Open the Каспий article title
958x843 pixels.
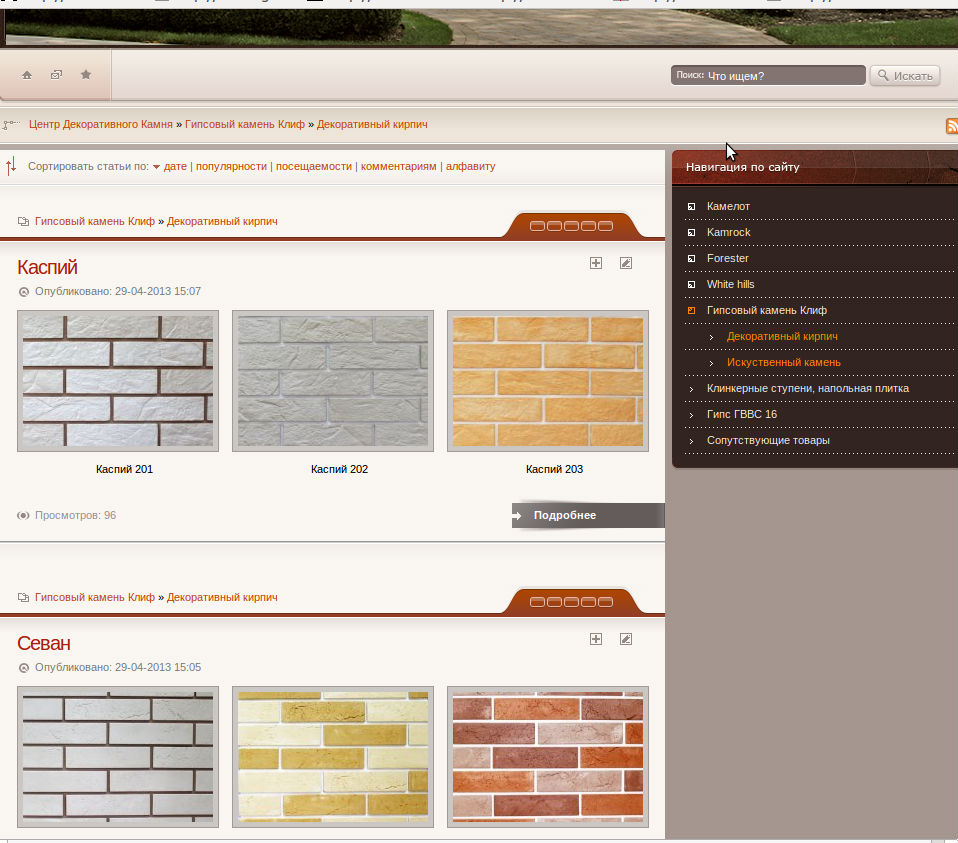[x=47, y=268]
